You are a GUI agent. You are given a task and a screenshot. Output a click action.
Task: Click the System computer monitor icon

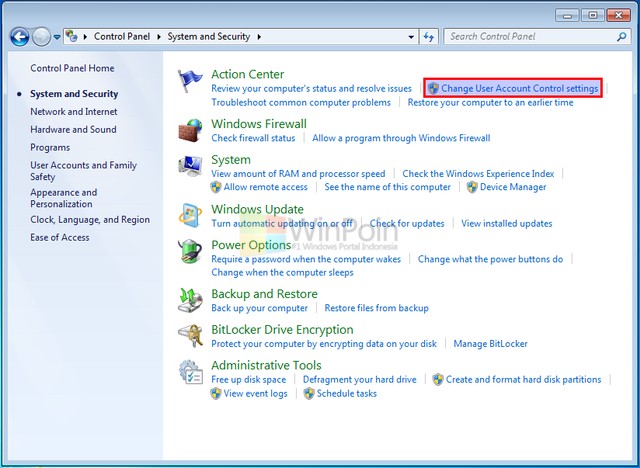click(x=190, y=166)
